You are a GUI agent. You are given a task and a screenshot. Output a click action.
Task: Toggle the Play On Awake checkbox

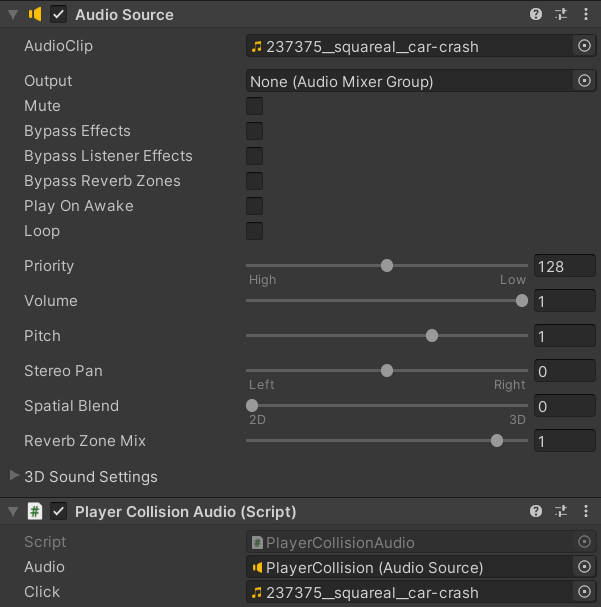click(255, 206)
